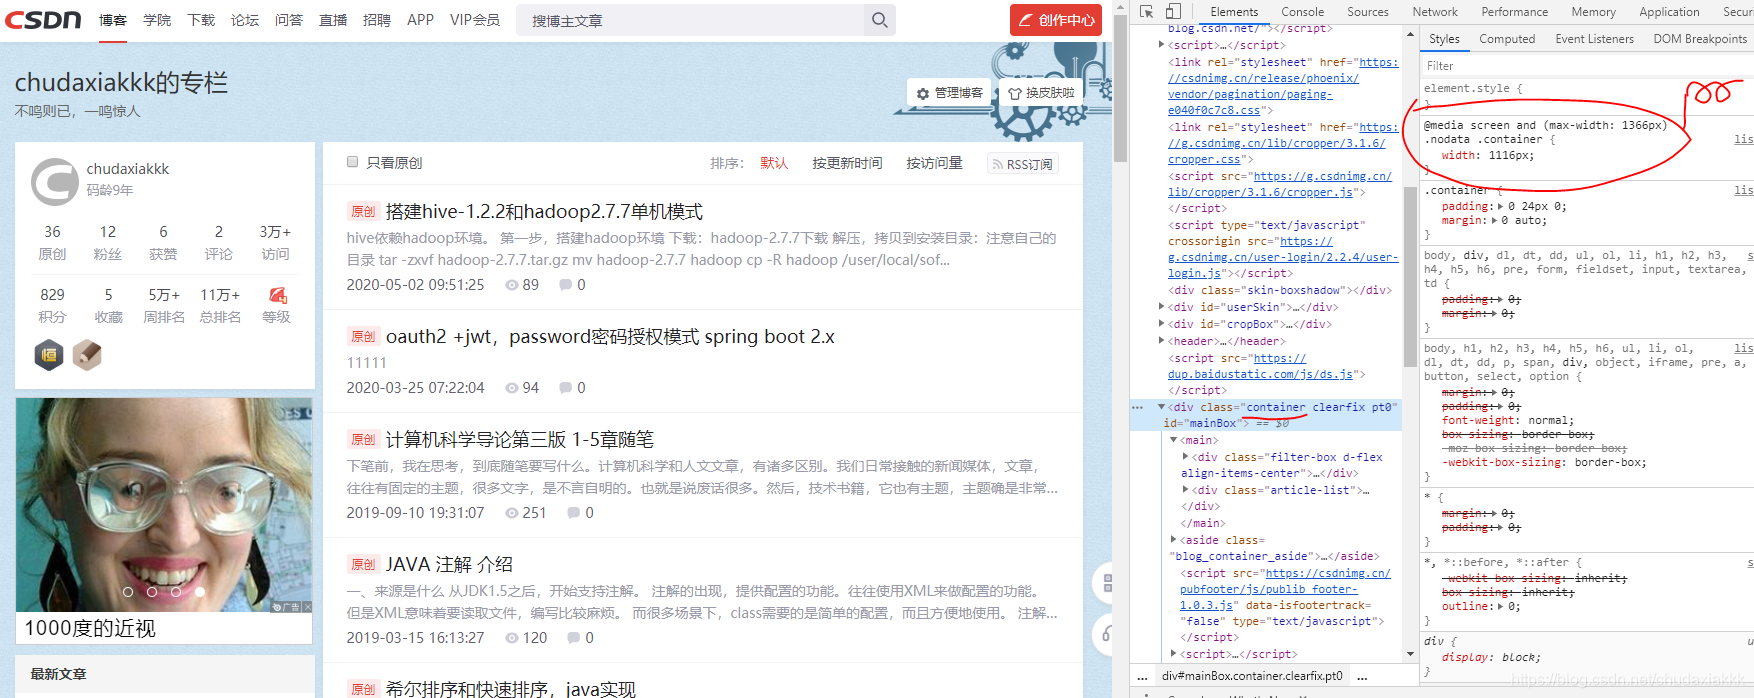Open the VIP会员 nav item
This screenshot has width=1754, height=698.
[x=475, y=20]
